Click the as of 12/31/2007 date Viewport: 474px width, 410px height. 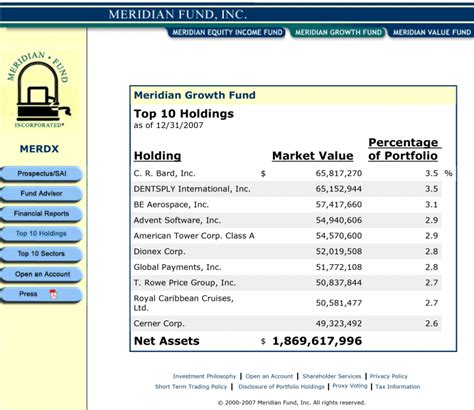[x=168, y=125]
